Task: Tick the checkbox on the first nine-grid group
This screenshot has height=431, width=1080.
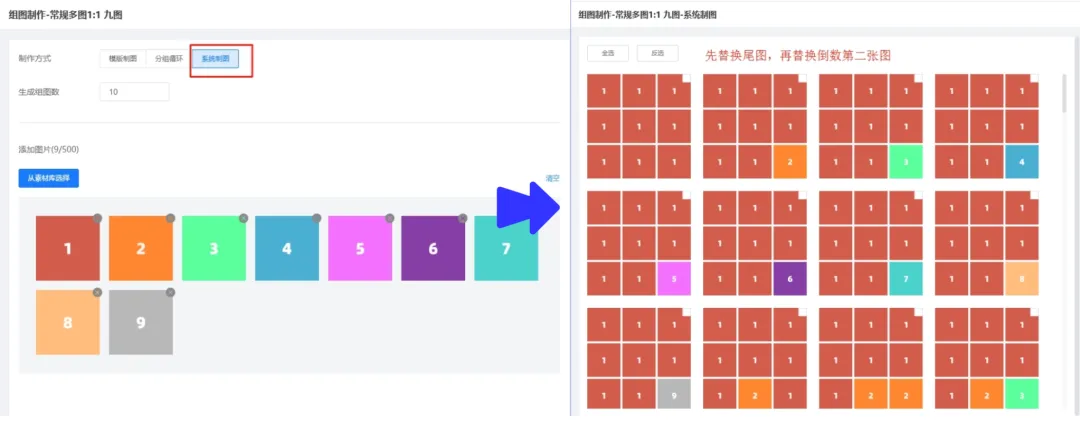Action: click(687, 78)
